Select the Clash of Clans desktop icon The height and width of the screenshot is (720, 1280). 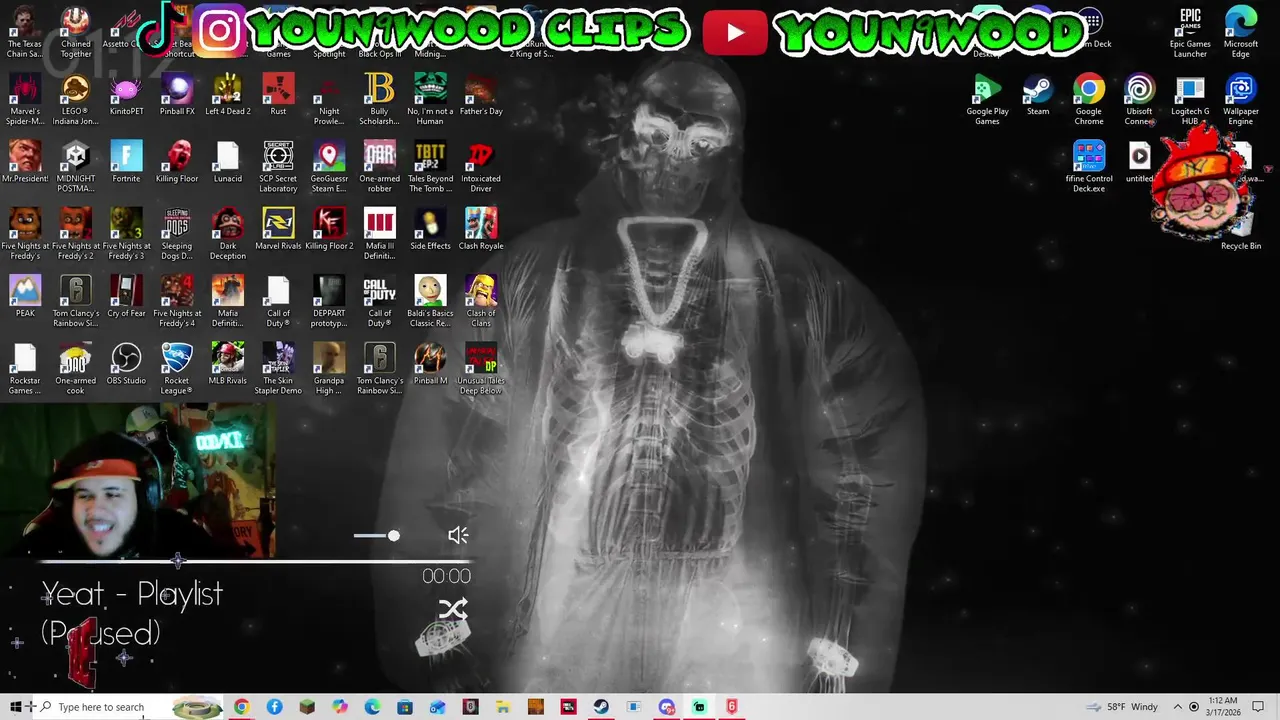click(x=481, y=300)
